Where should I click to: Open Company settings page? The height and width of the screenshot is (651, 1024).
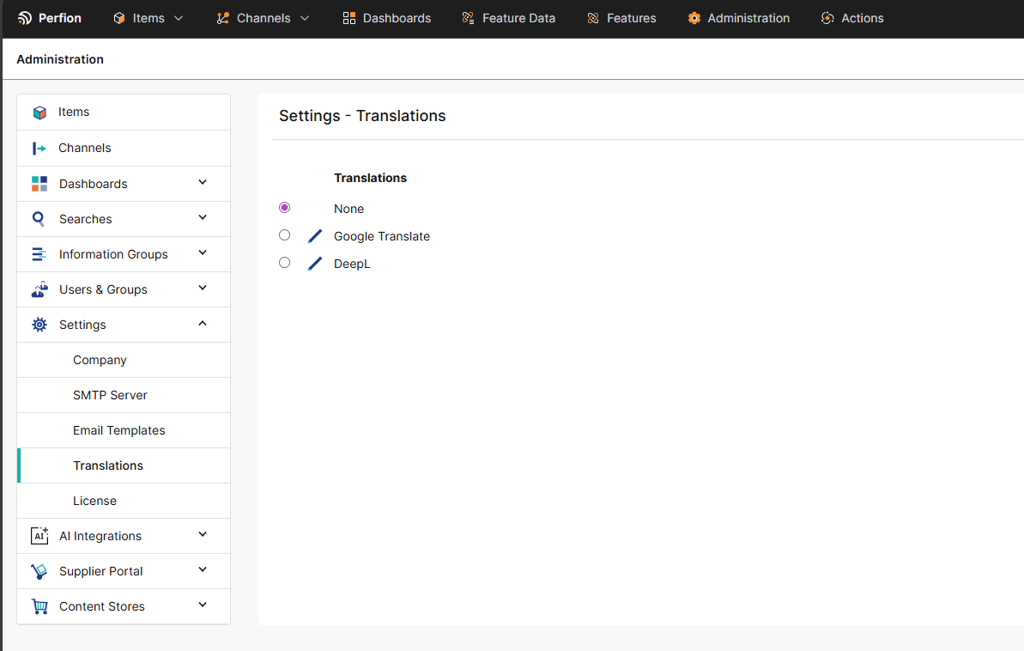(123, 360)
